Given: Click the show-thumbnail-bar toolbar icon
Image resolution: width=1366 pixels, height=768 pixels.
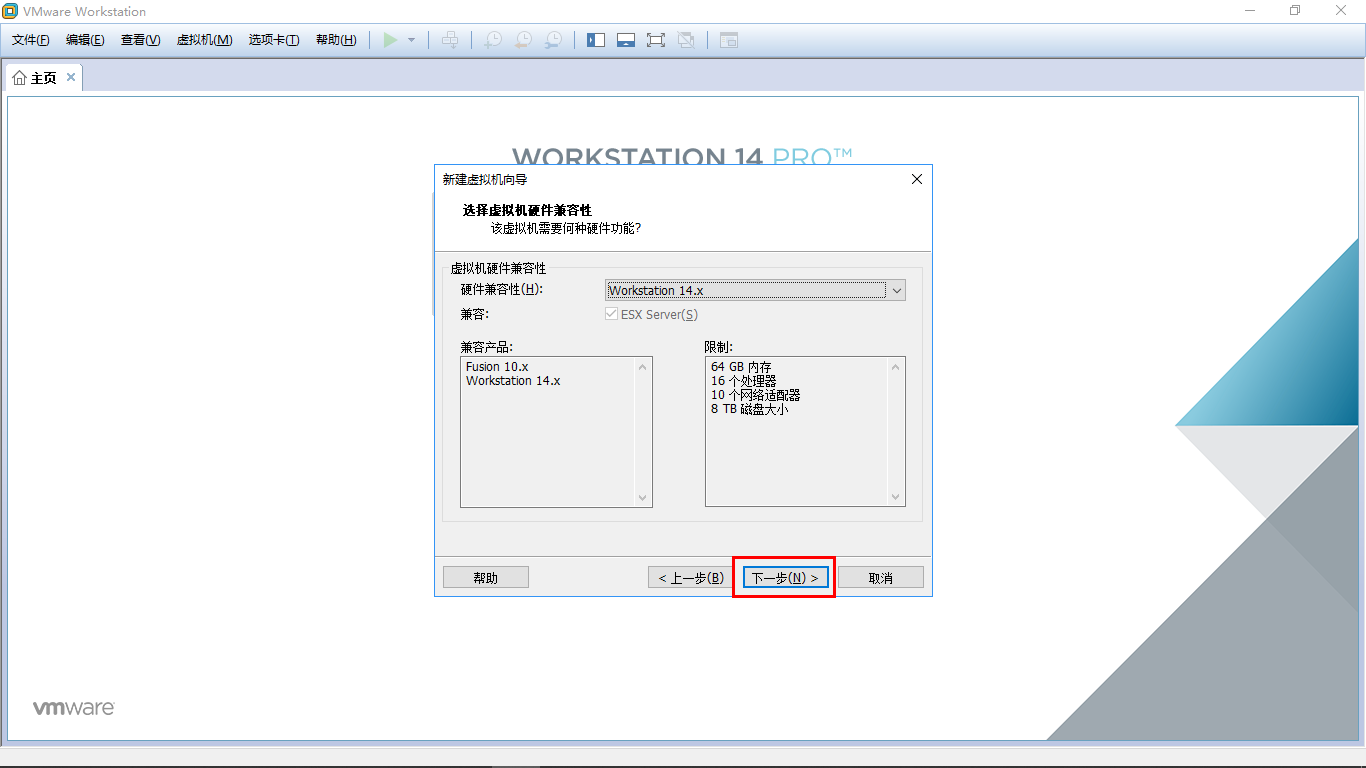Looking at the screenshot, I should [x=625, y=40].
